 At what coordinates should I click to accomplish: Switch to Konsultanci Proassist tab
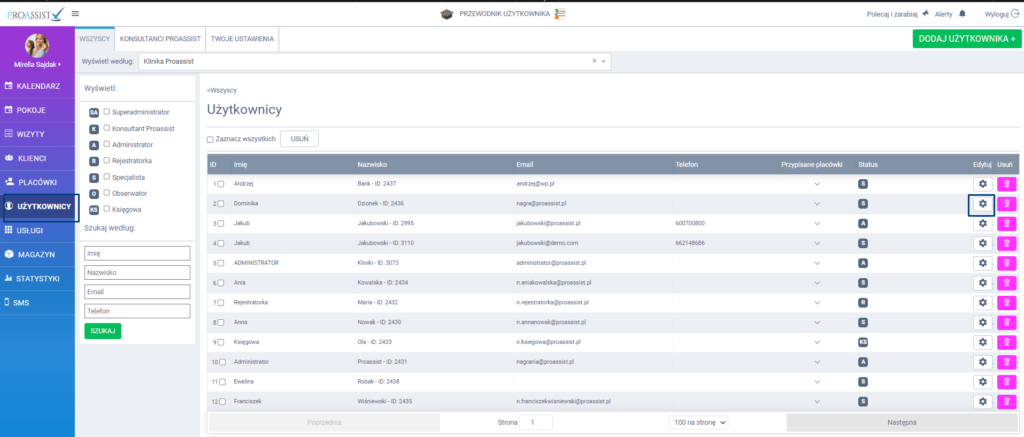tap(160, 38)
